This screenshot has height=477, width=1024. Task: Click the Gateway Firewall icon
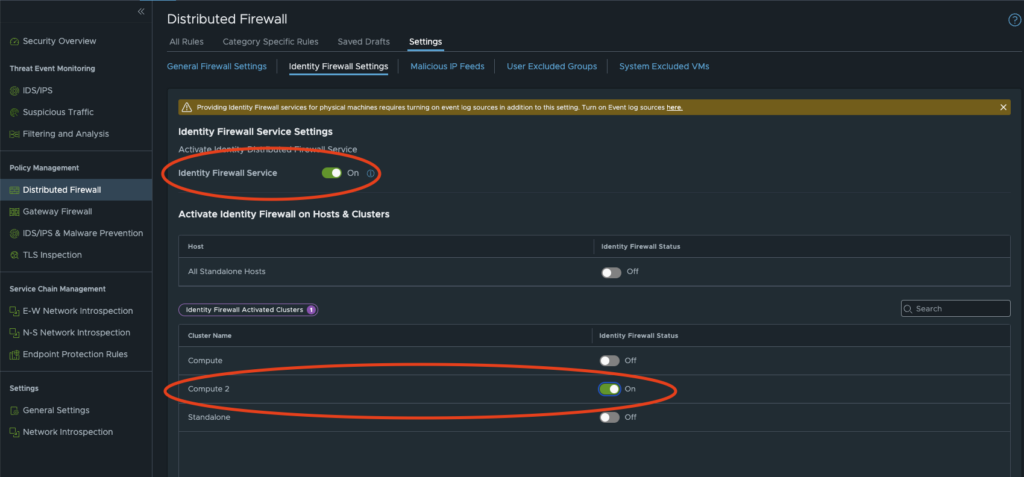tap(14, 211)
